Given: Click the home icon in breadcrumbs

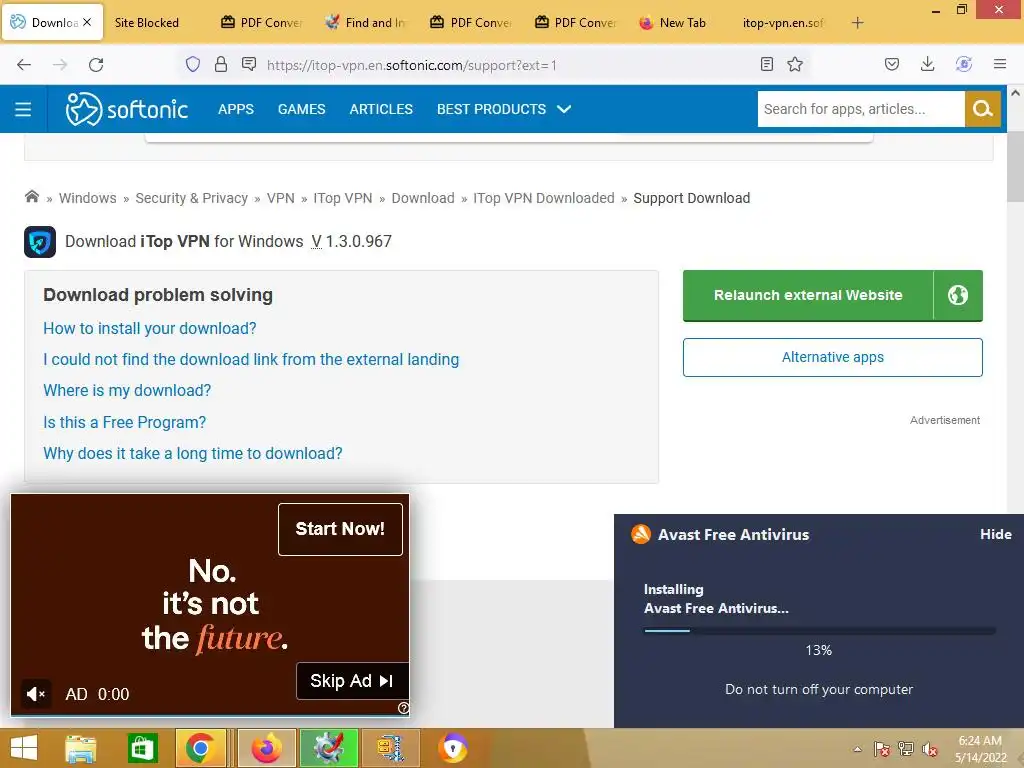Looking at the screenshot, I should coord(31,197).
